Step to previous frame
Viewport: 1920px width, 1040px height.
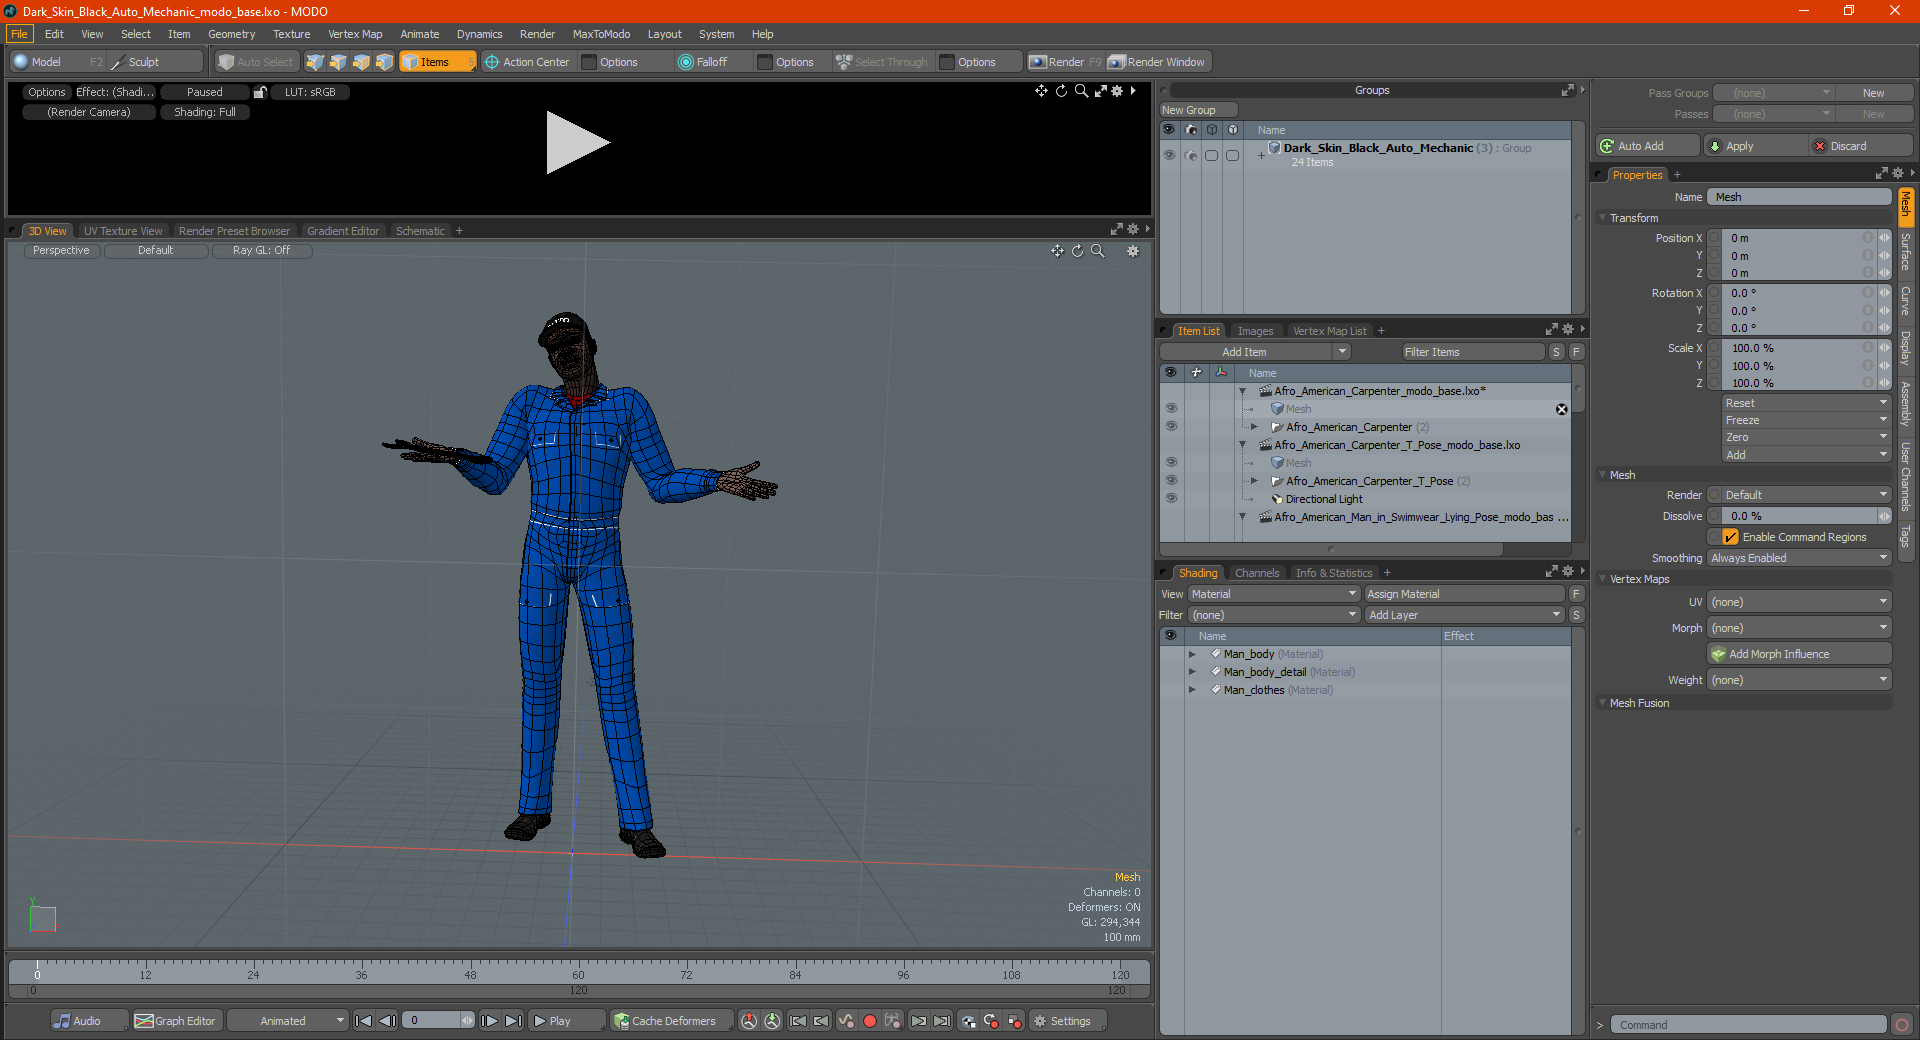[388, 1021]
